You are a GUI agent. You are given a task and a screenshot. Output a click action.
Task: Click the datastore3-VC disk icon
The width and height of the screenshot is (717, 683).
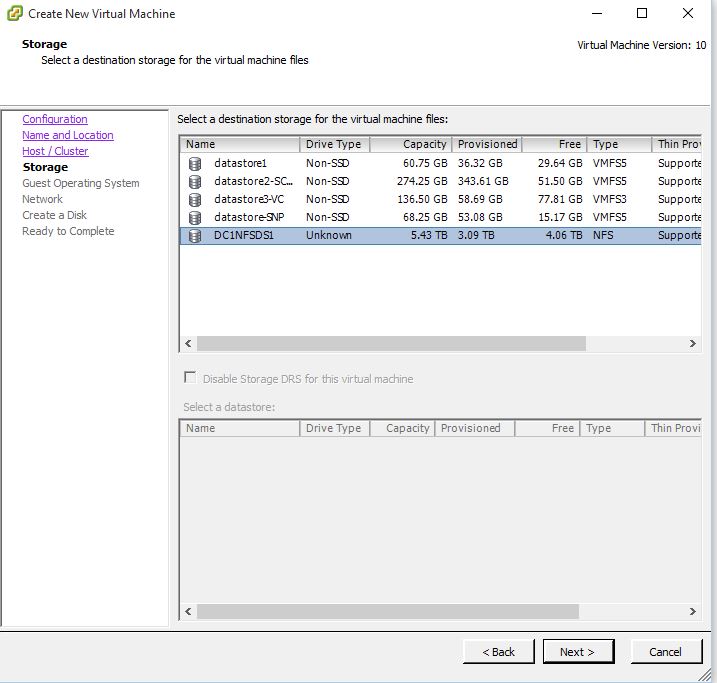pos(195,199)
